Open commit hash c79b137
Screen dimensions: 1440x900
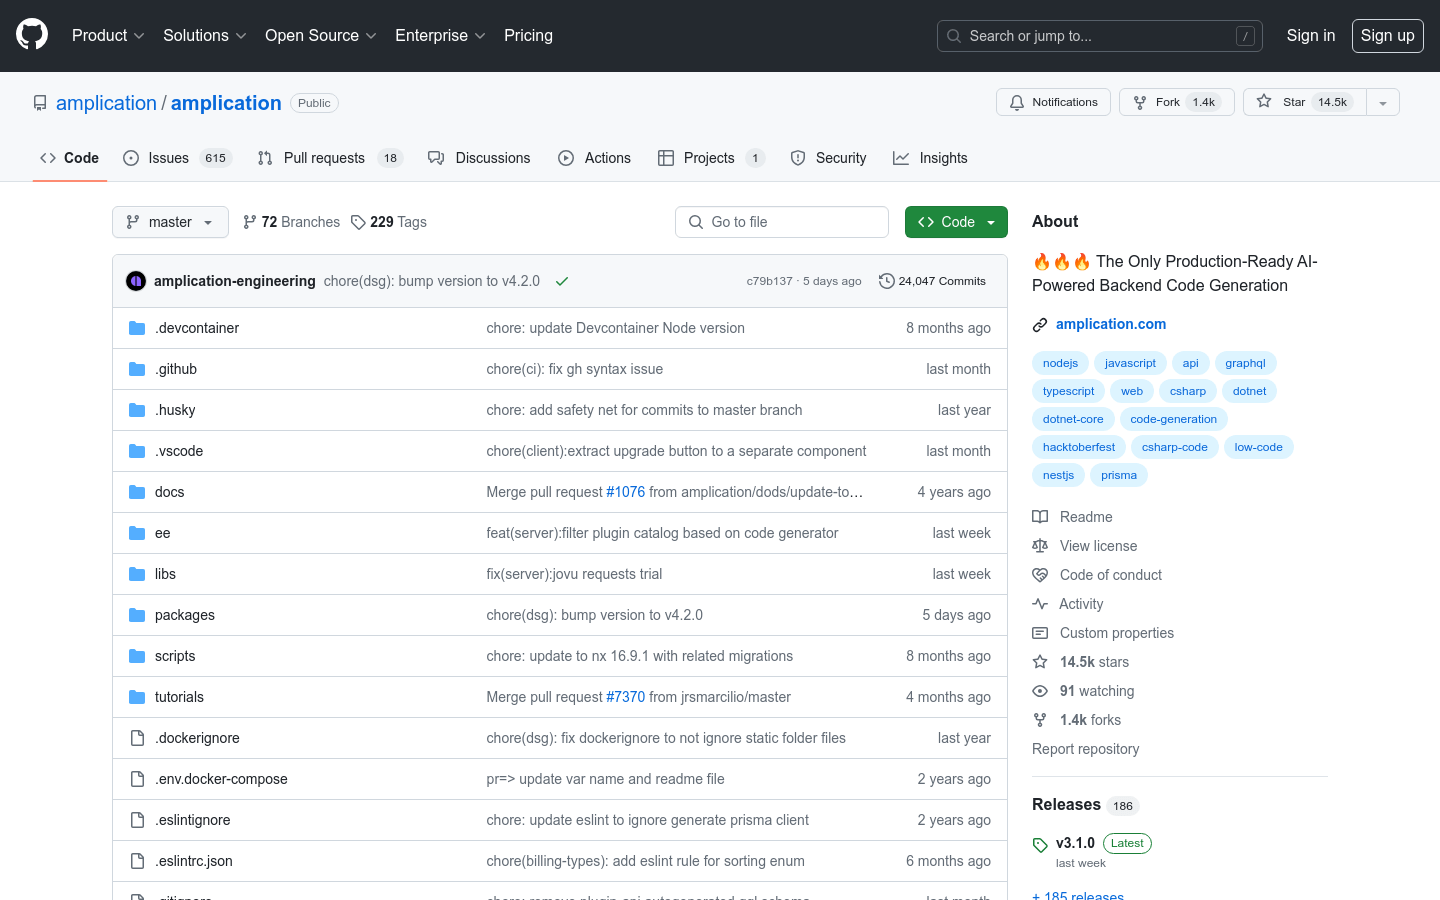click(x=769, y=281)
